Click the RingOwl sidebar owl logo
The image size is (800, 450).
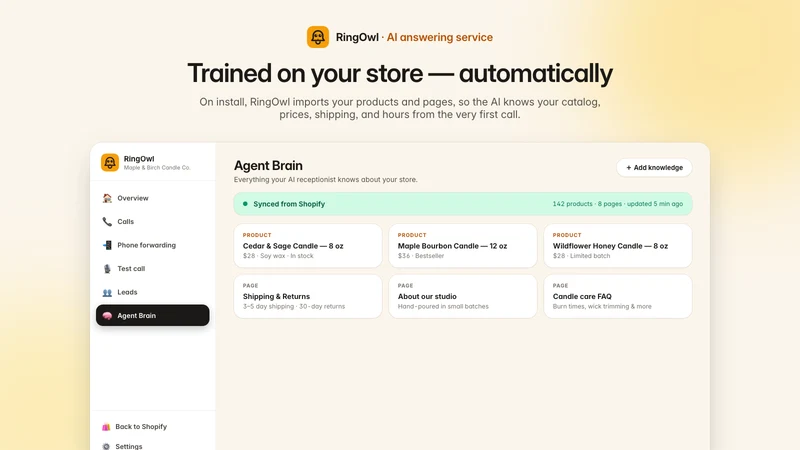pyautogui.click(x=110, y=163)
